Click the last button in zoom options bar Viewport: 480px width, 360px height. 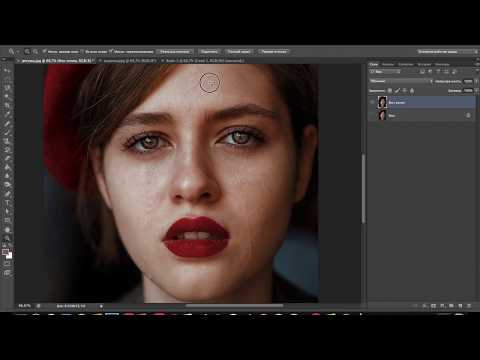274,52
